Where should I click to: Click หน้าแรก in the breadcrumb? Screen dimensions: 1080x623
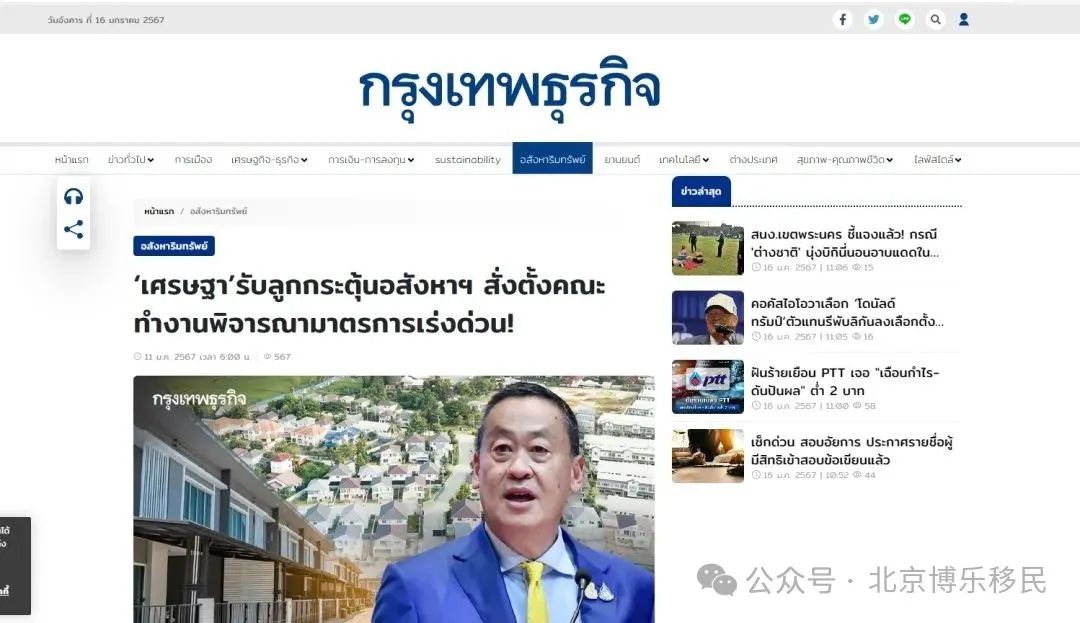(x=159, y=211)
